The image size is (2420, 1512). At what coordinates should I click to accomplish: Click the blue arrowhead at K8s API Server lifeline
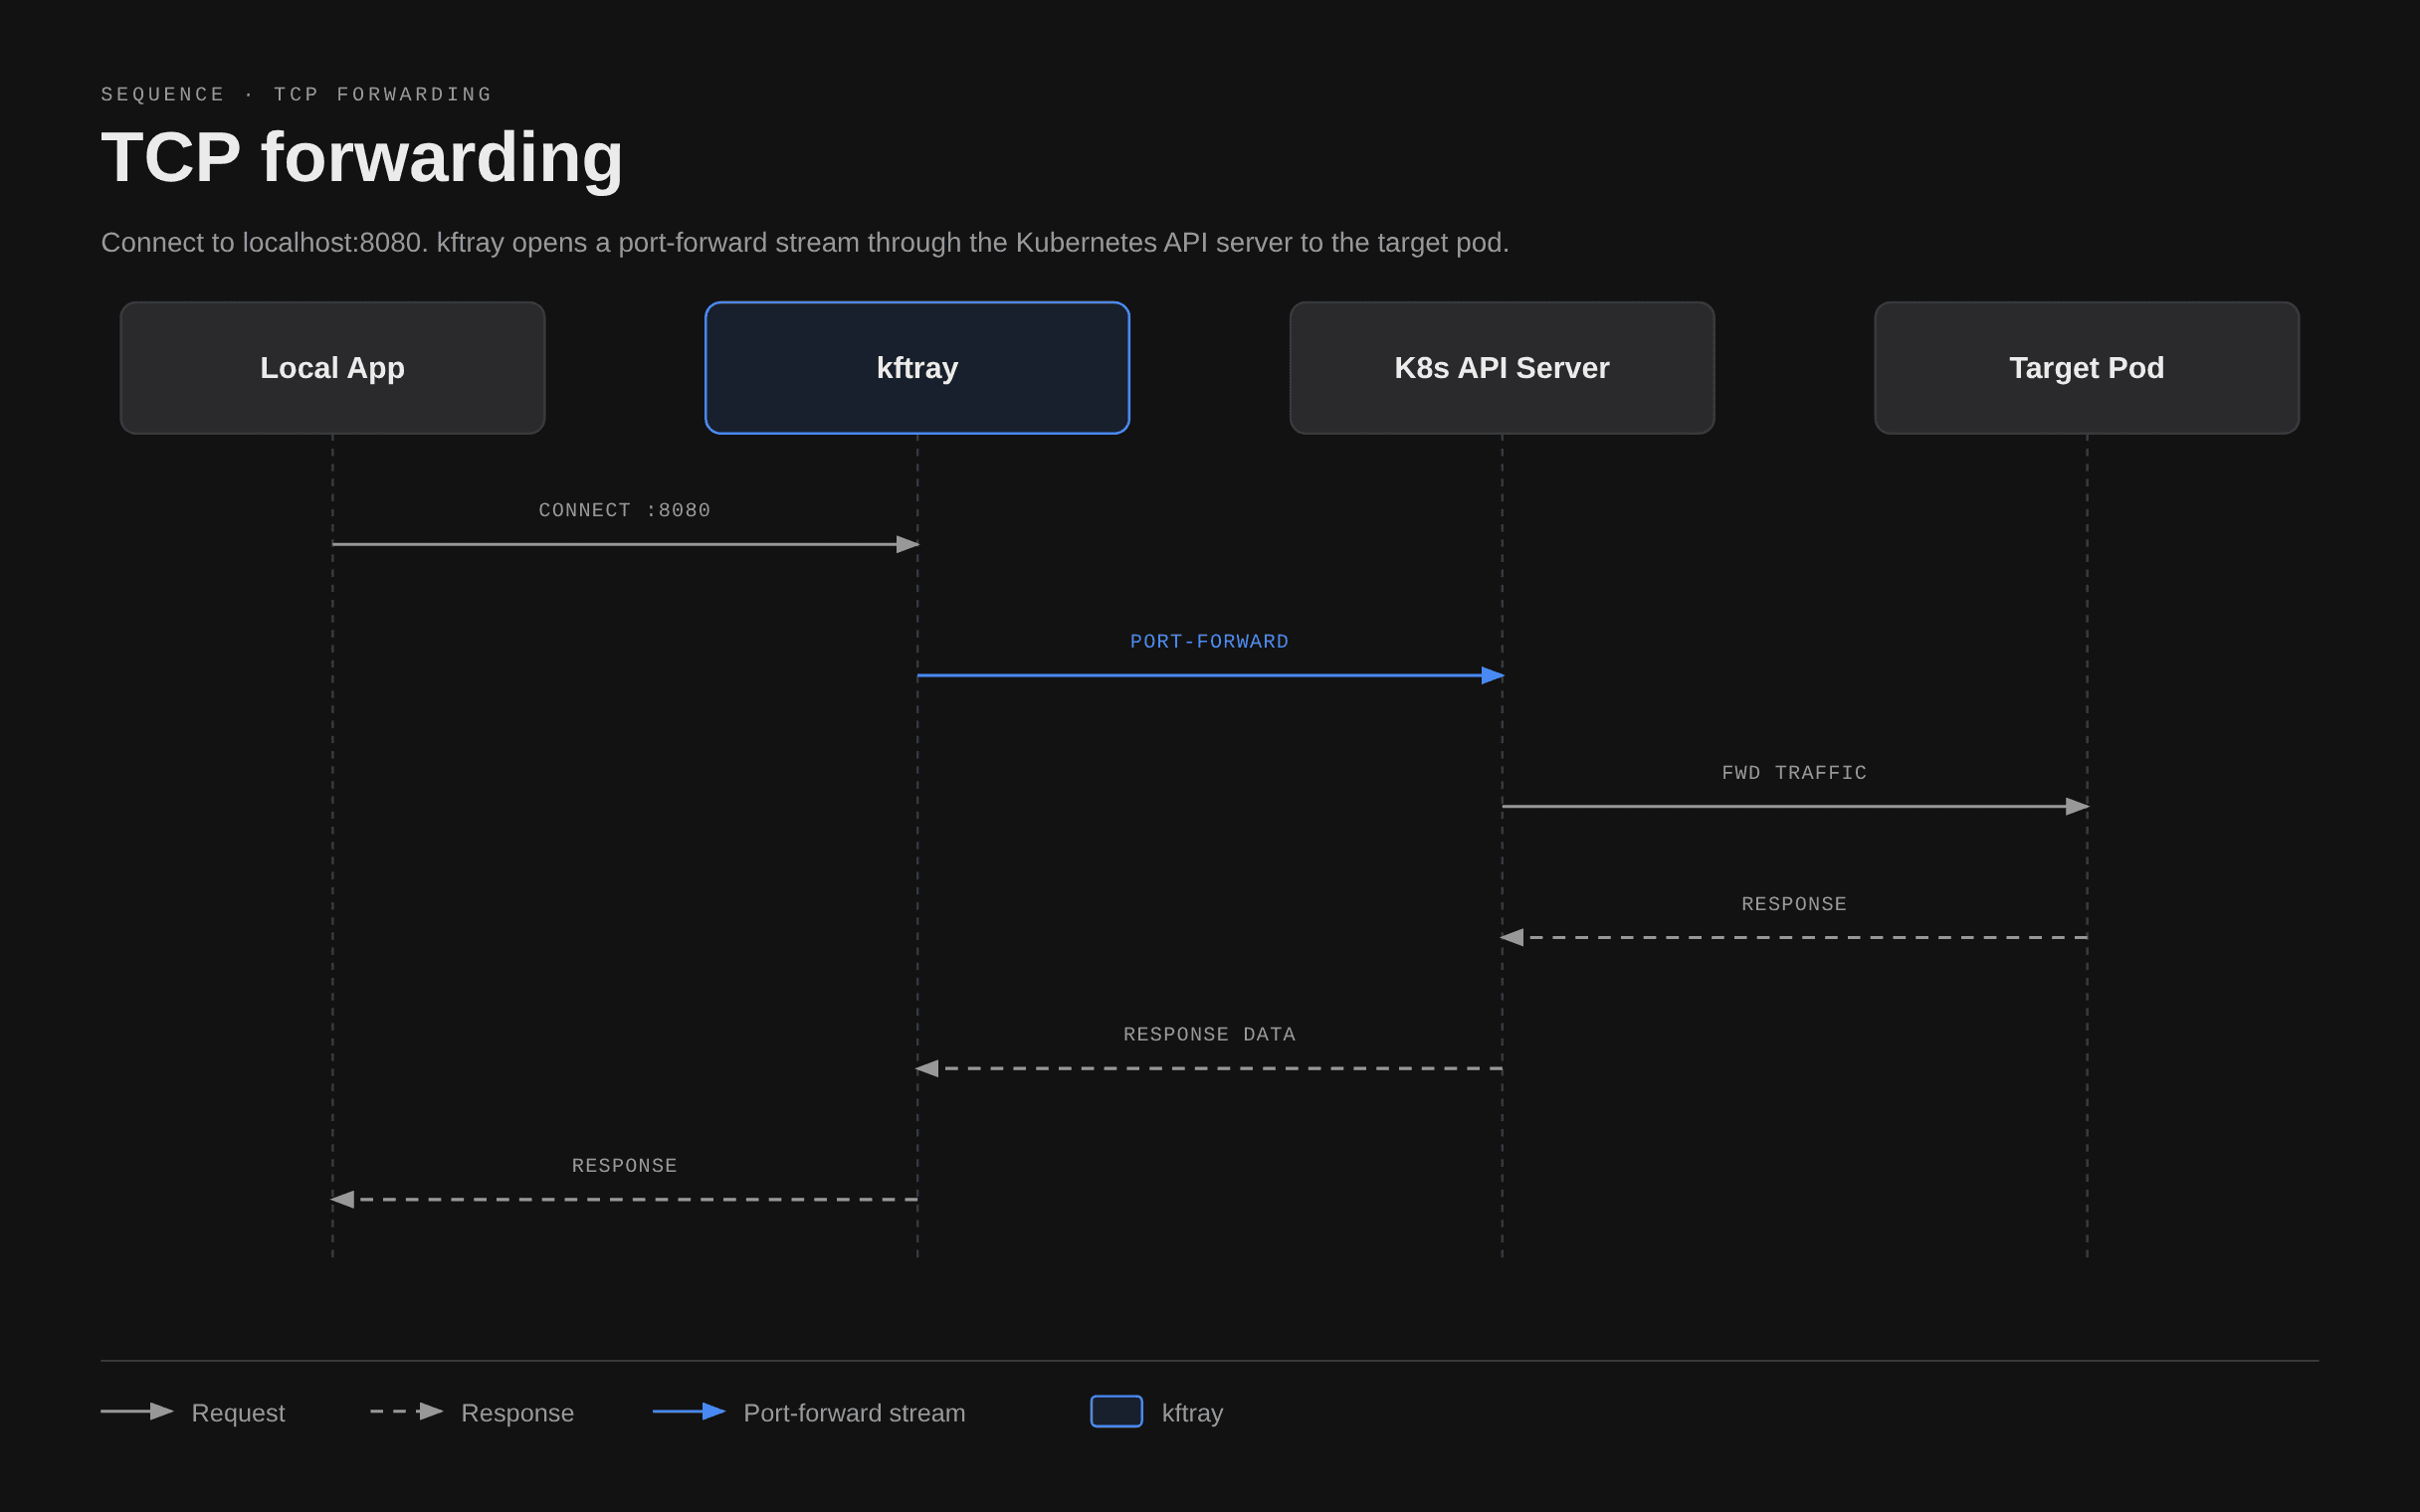[1493, 675]
